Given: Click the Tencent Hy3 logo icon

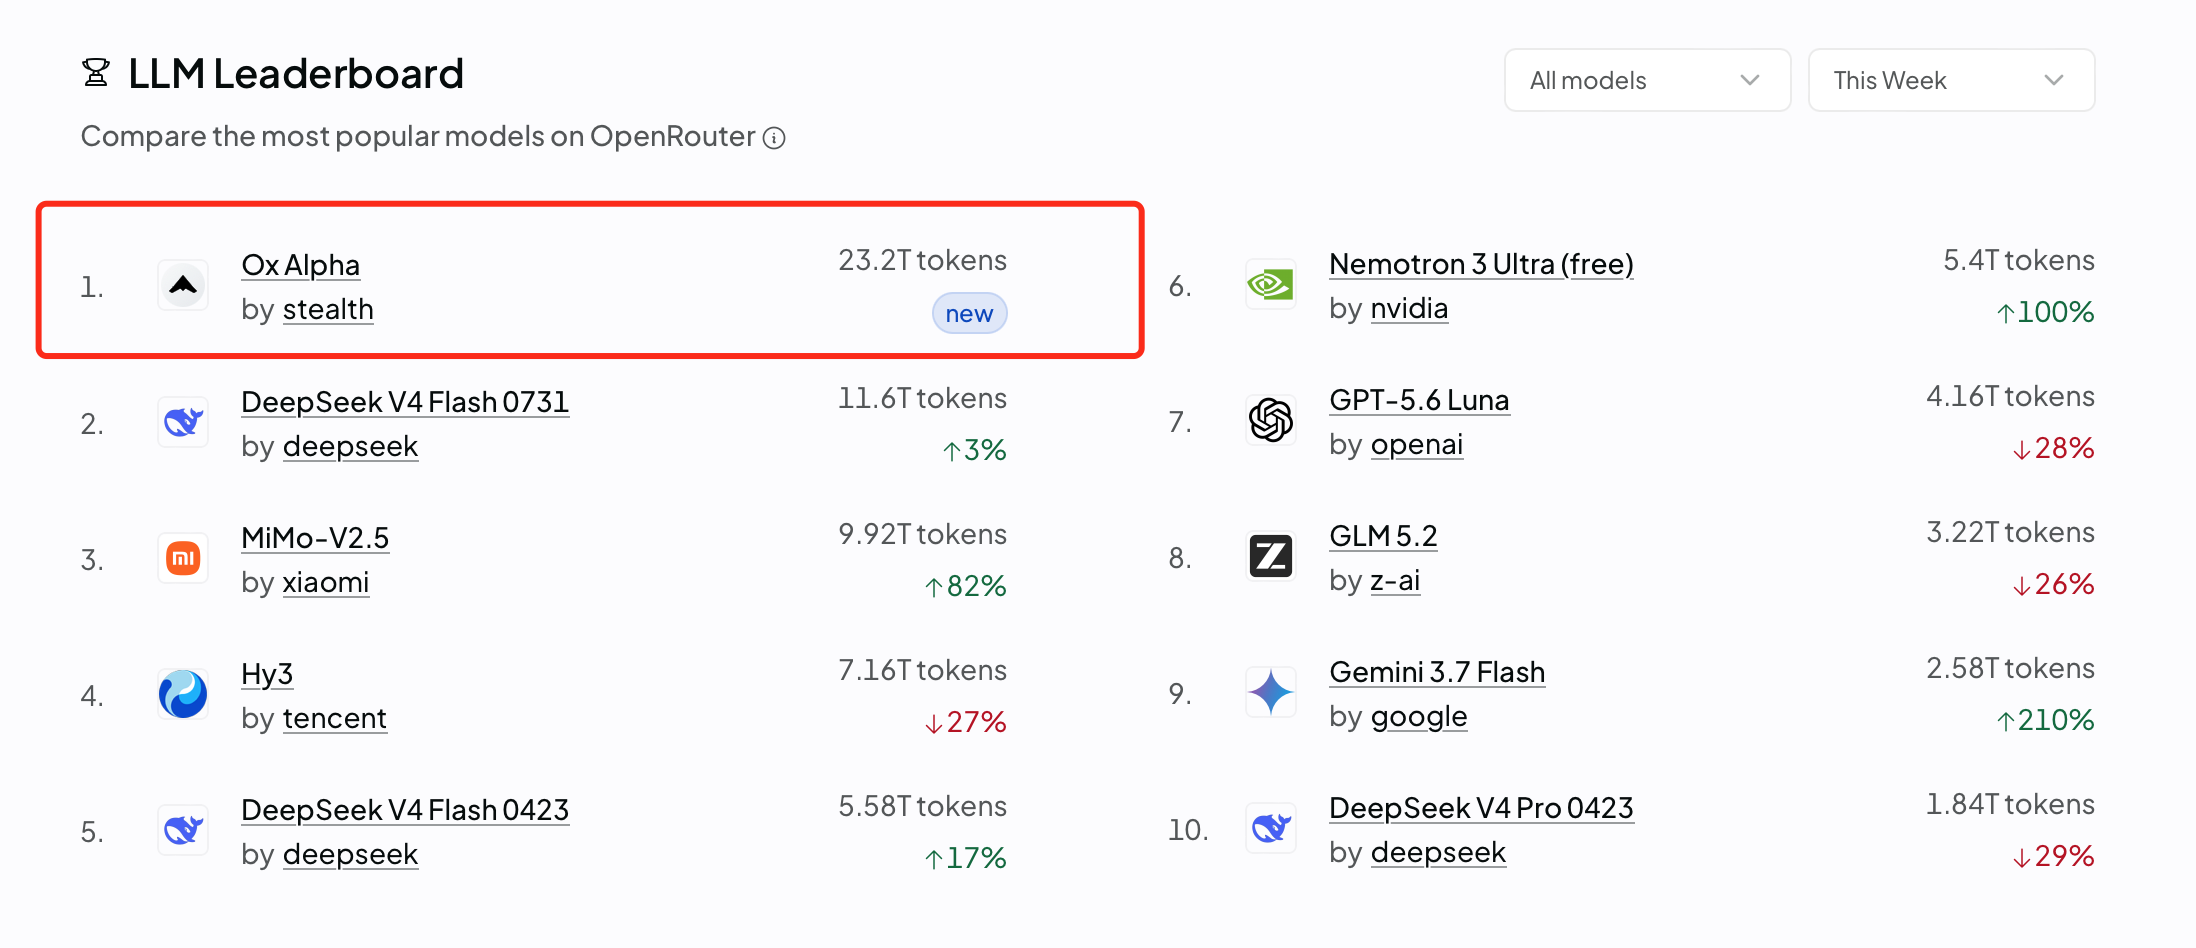Looking at the screenshot, I should click(x=183, y=694).
